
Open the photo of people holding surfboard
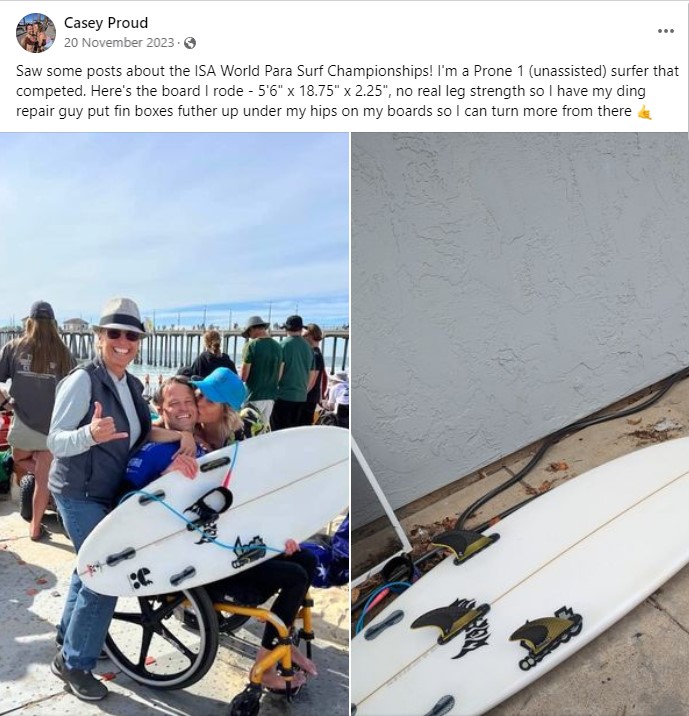click(x=174, y=424)
